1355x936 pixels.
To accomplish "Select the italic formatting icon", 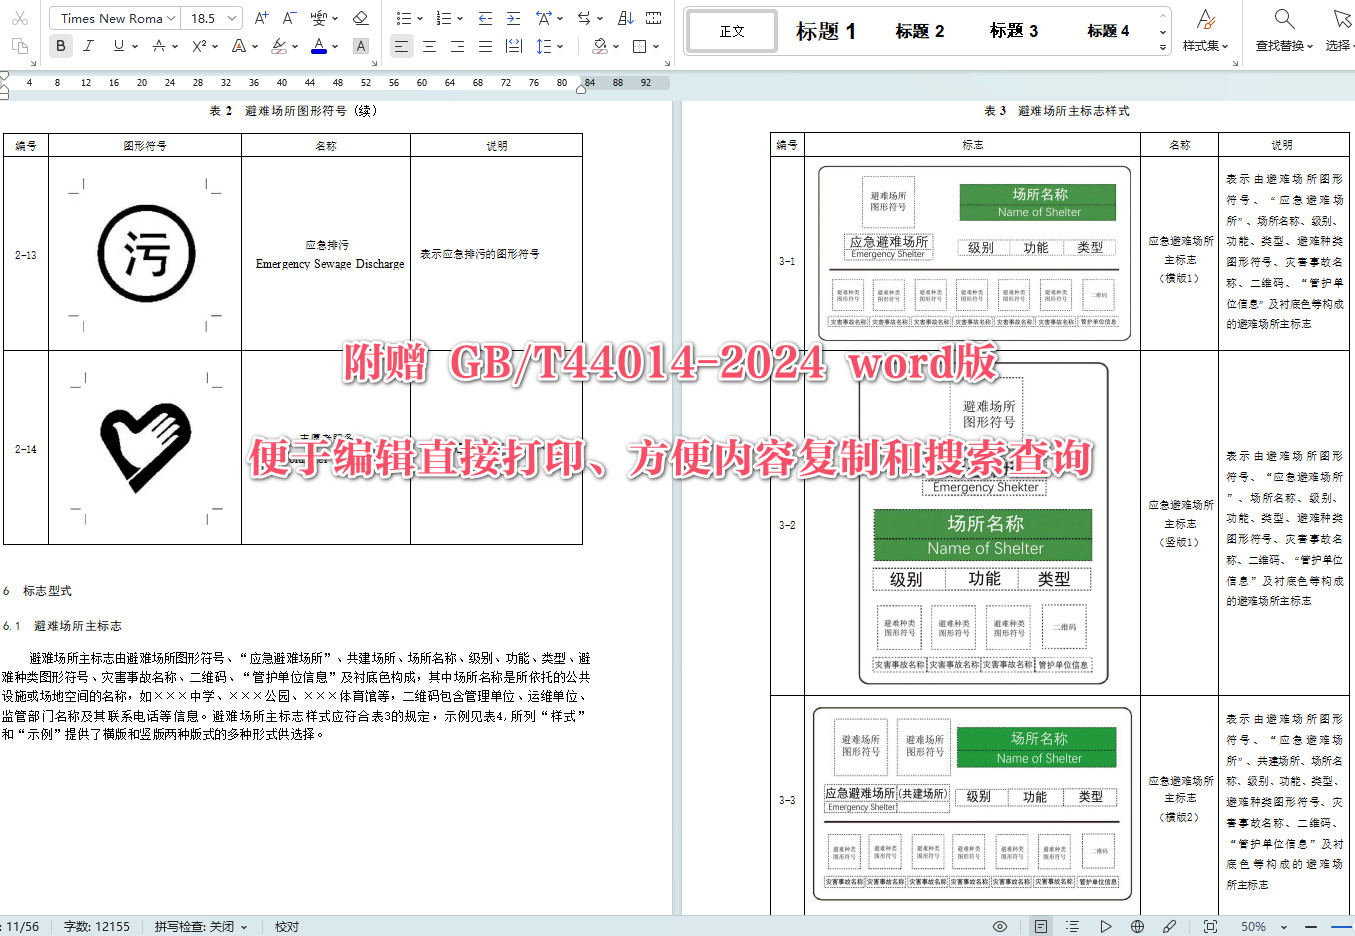I will pos(87,46).
